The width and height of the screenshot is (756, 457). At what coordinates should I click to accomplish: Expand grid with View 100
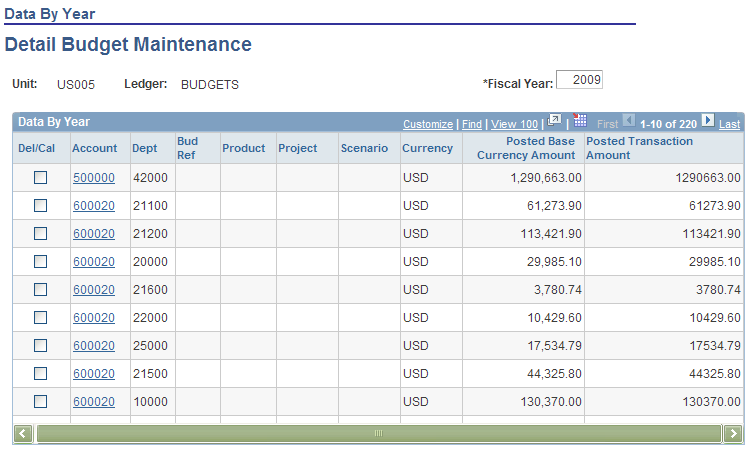click(x=514, y=124)
